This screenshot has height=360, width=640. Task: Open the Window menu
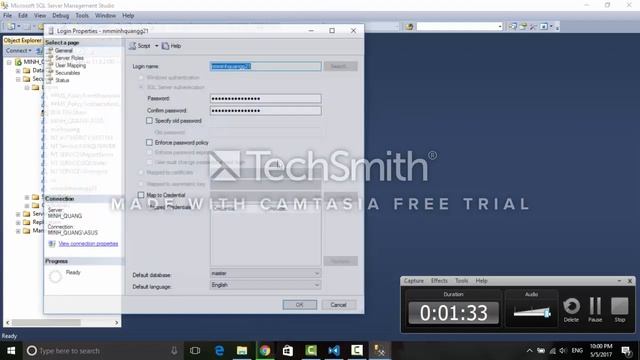pyautogui.click(x=105, y=16)
